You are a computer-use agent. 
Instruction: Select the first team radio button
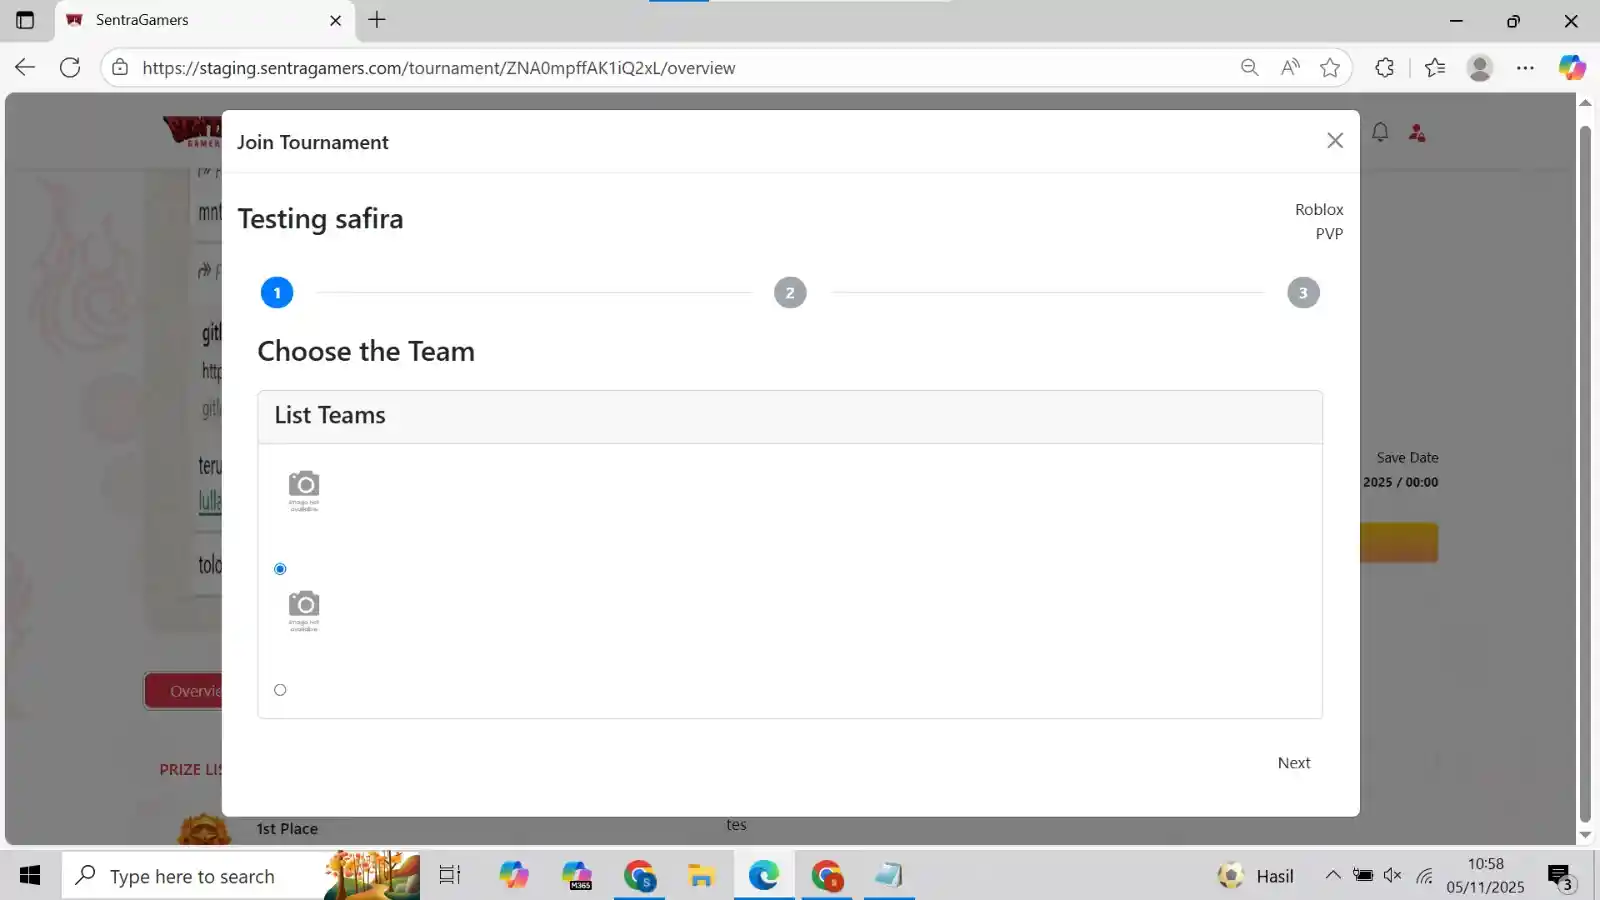tap(280, 569)
